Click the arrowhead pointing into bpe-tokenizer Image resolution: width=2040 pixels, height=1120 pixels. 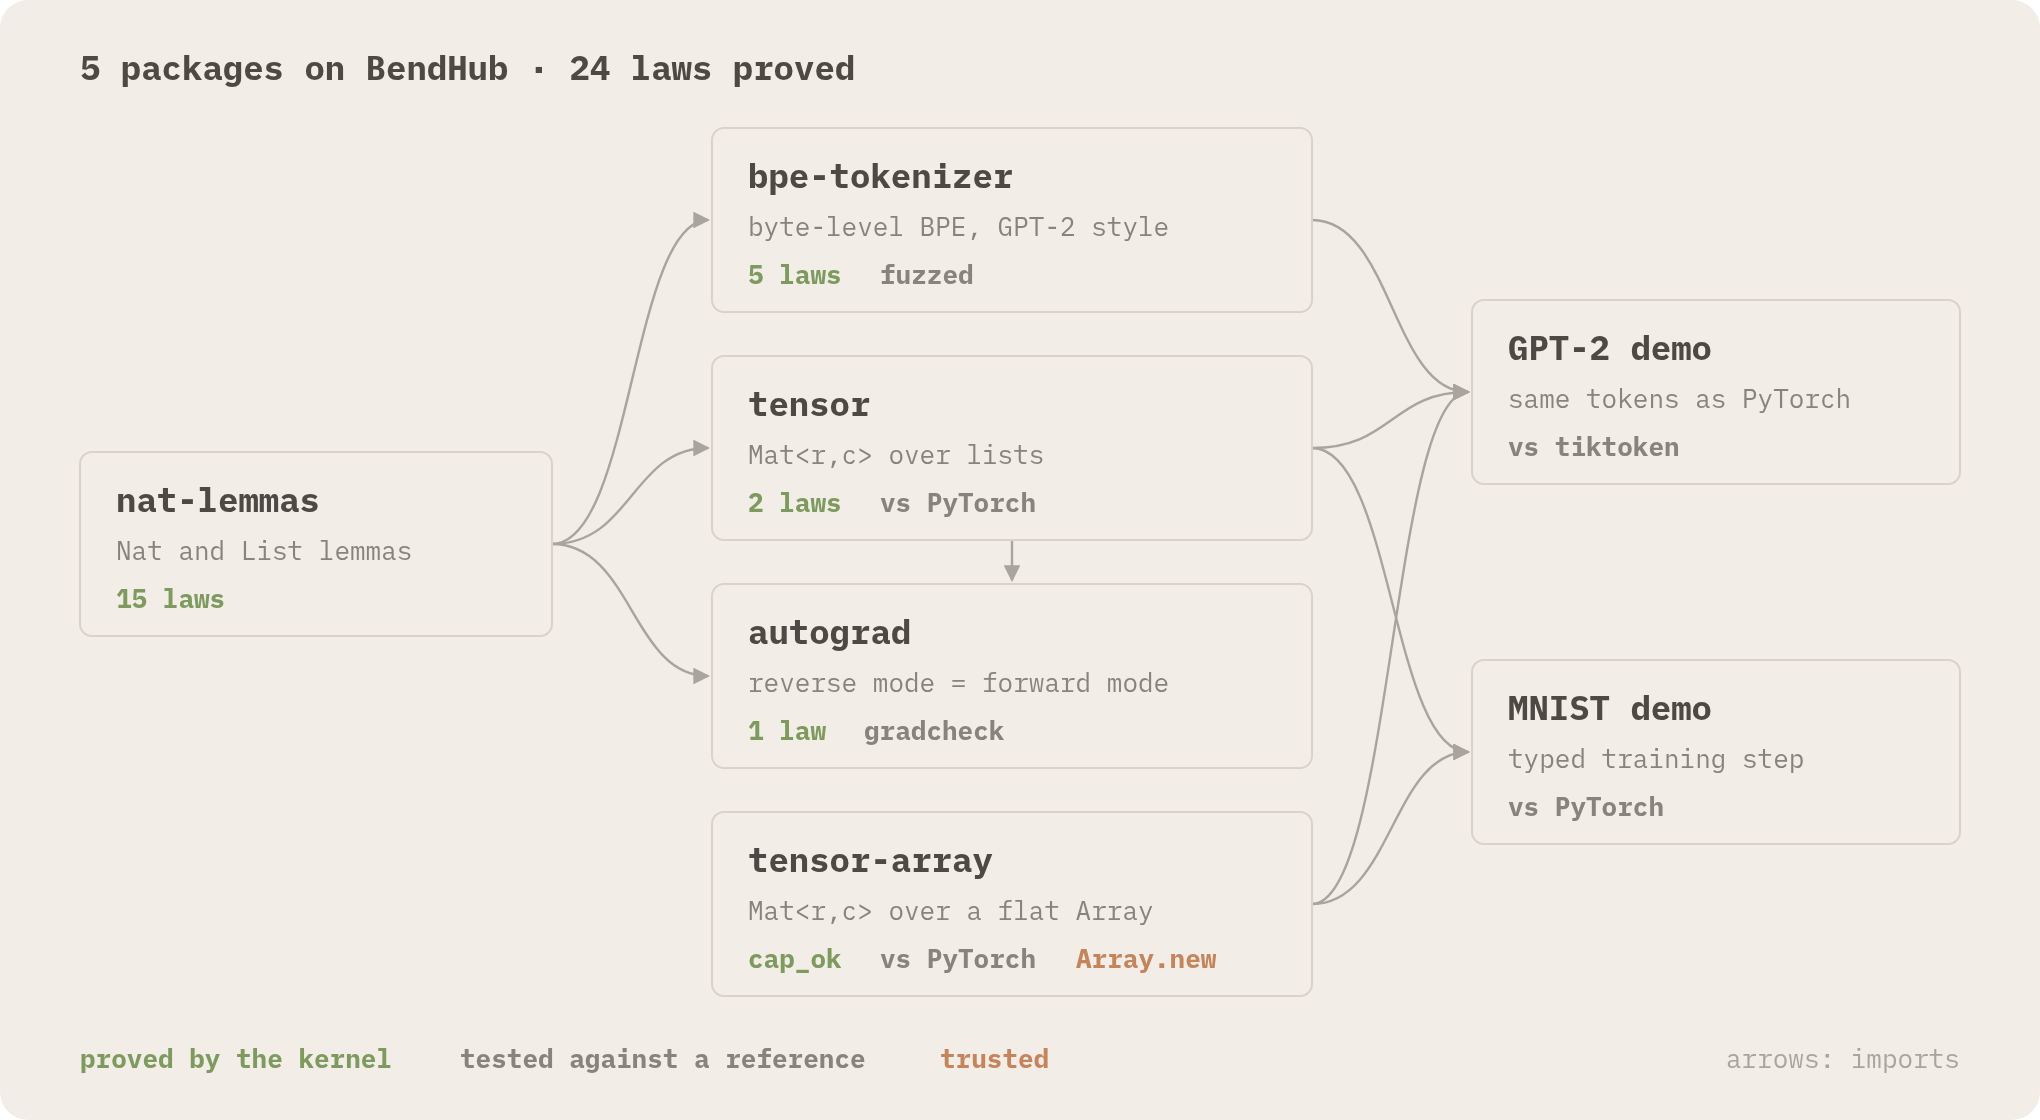click(701, 220)
